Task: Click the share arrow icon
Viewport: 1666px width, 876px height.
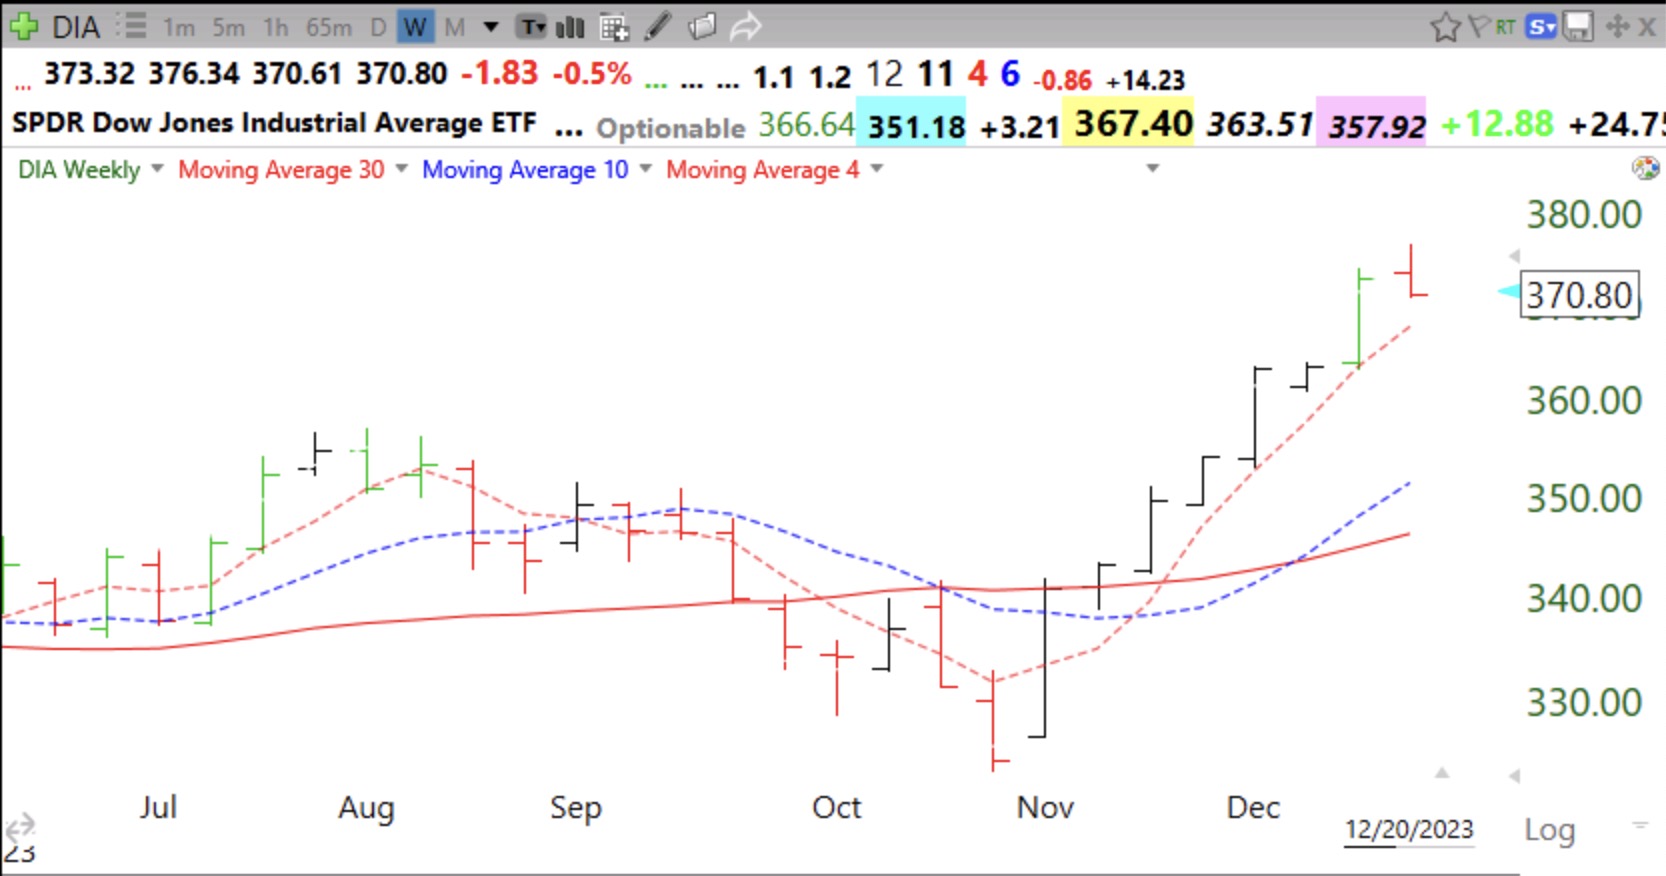Action: point(745,27)
